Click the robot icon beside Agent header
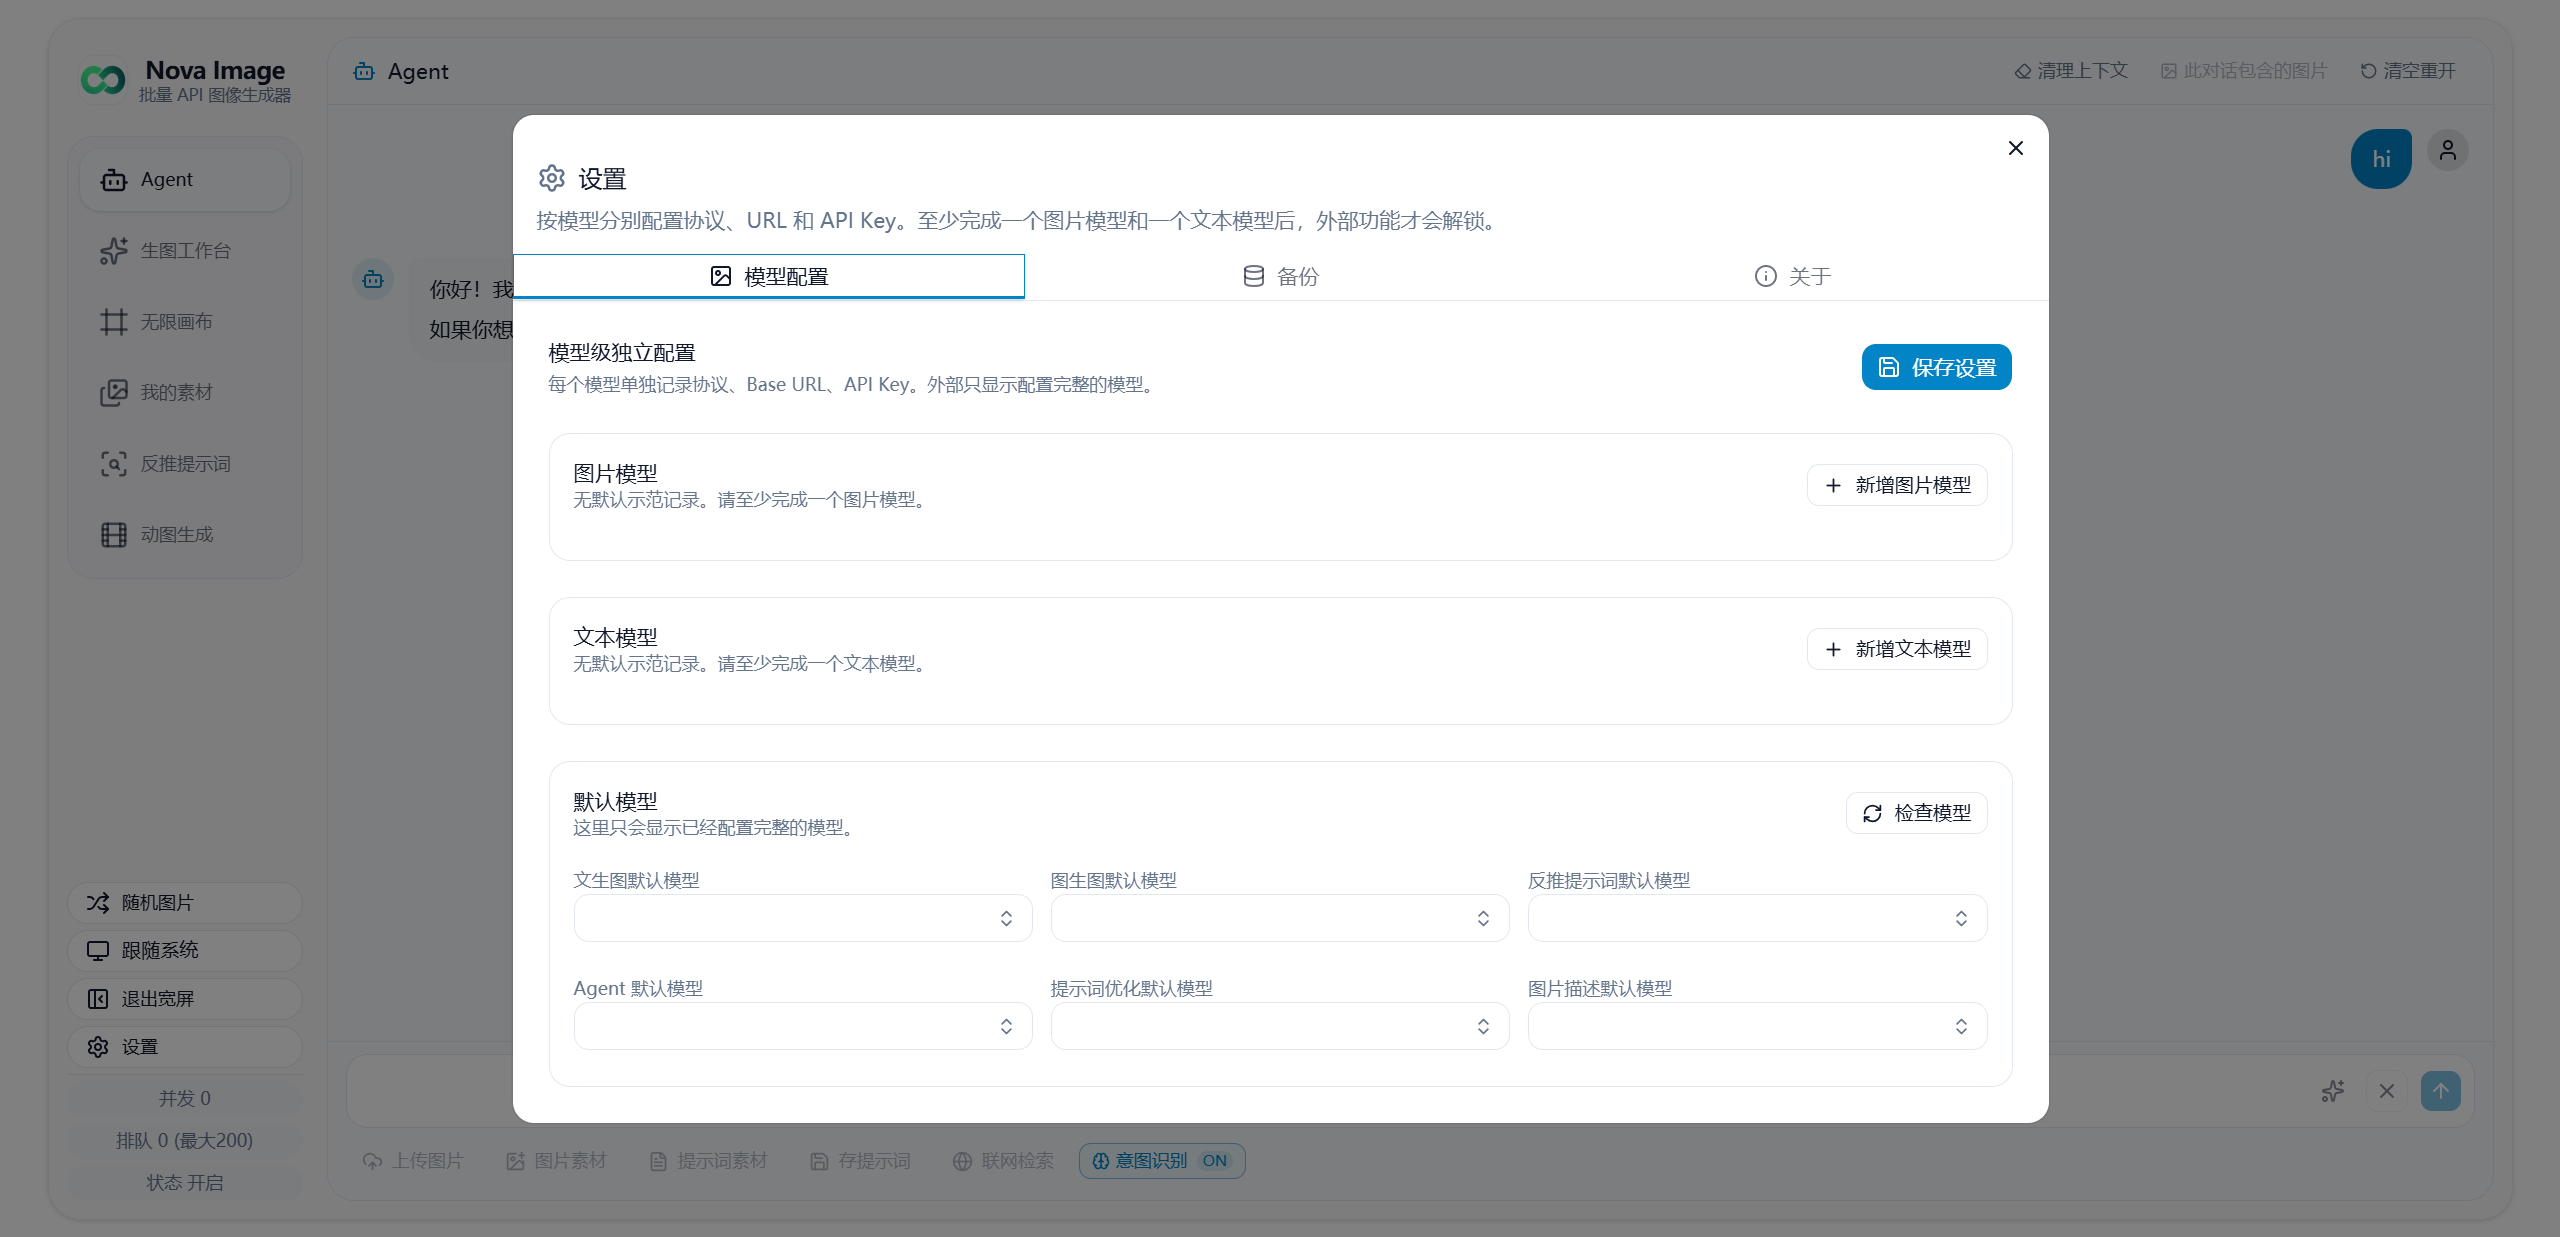This screenshot has width=2560, height=1237. pos(364,71)
